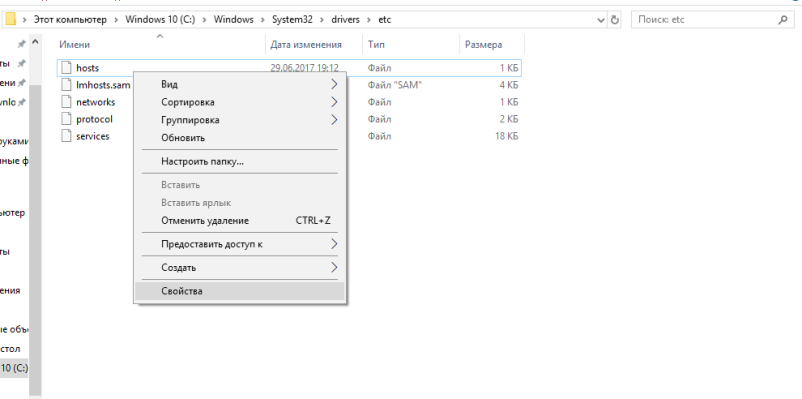
Task: Select the hosts file name
Action: pyautogui.click(x=87, y=68)
